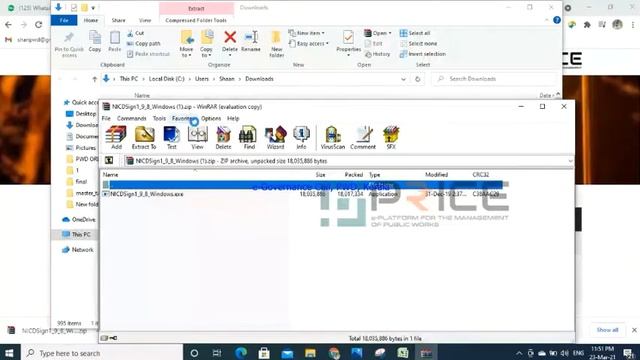The height and width of the screenshot is (360, 640).
Task: Open the Windows Start menu
Action: (9, 353)
